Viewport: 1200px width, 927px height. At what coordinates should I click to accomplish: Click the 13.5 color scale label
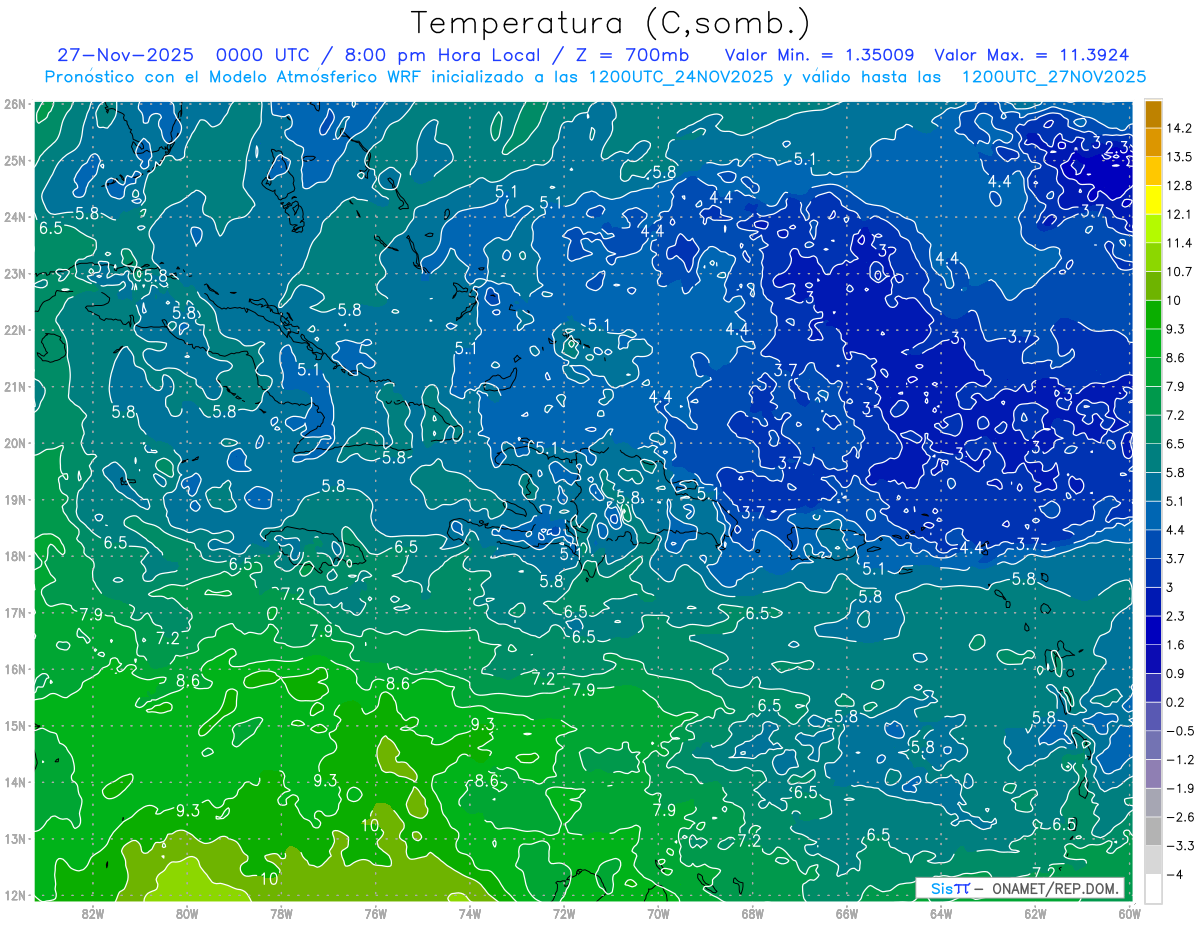click(1179, 157)
